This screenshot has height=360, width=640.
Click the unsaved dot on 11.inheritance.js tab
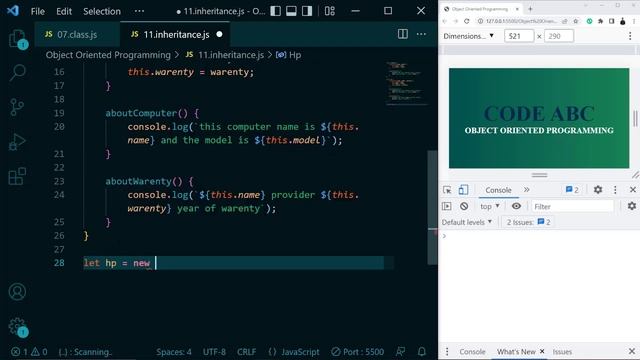219,34
